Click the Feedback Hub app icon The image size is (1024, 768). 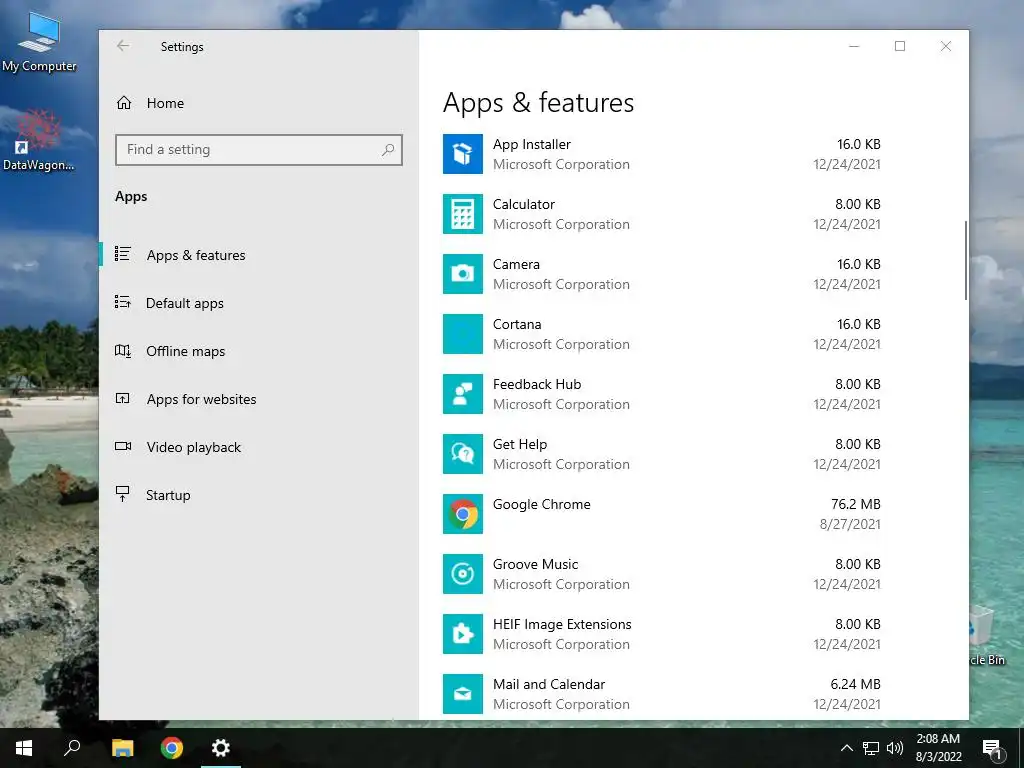point(462,394)
